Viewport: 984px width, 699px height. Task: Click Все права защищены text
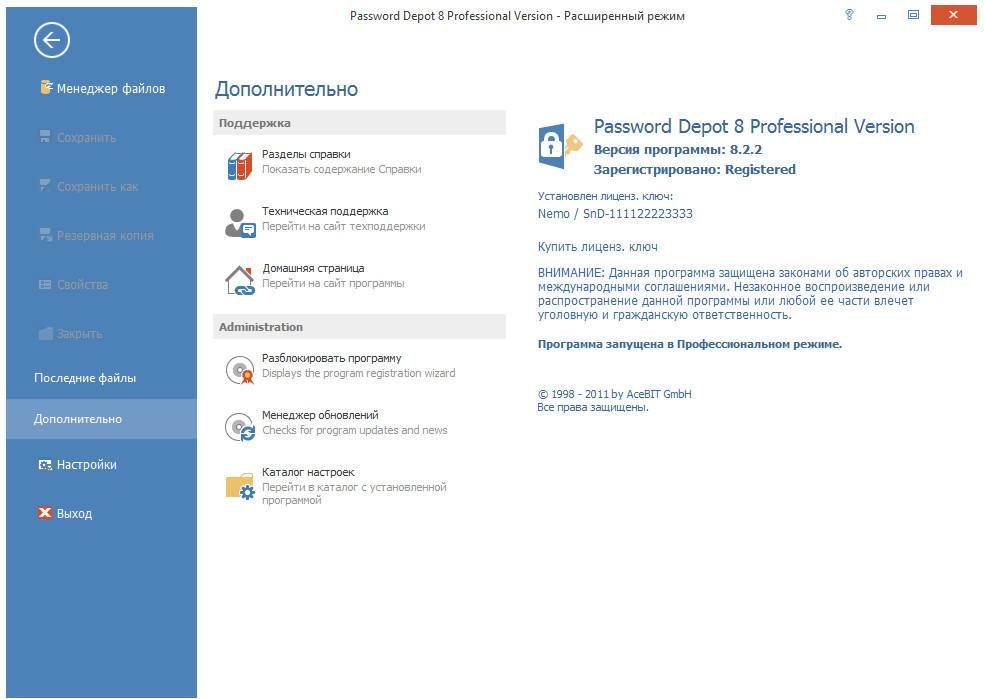tap(592, 407)
